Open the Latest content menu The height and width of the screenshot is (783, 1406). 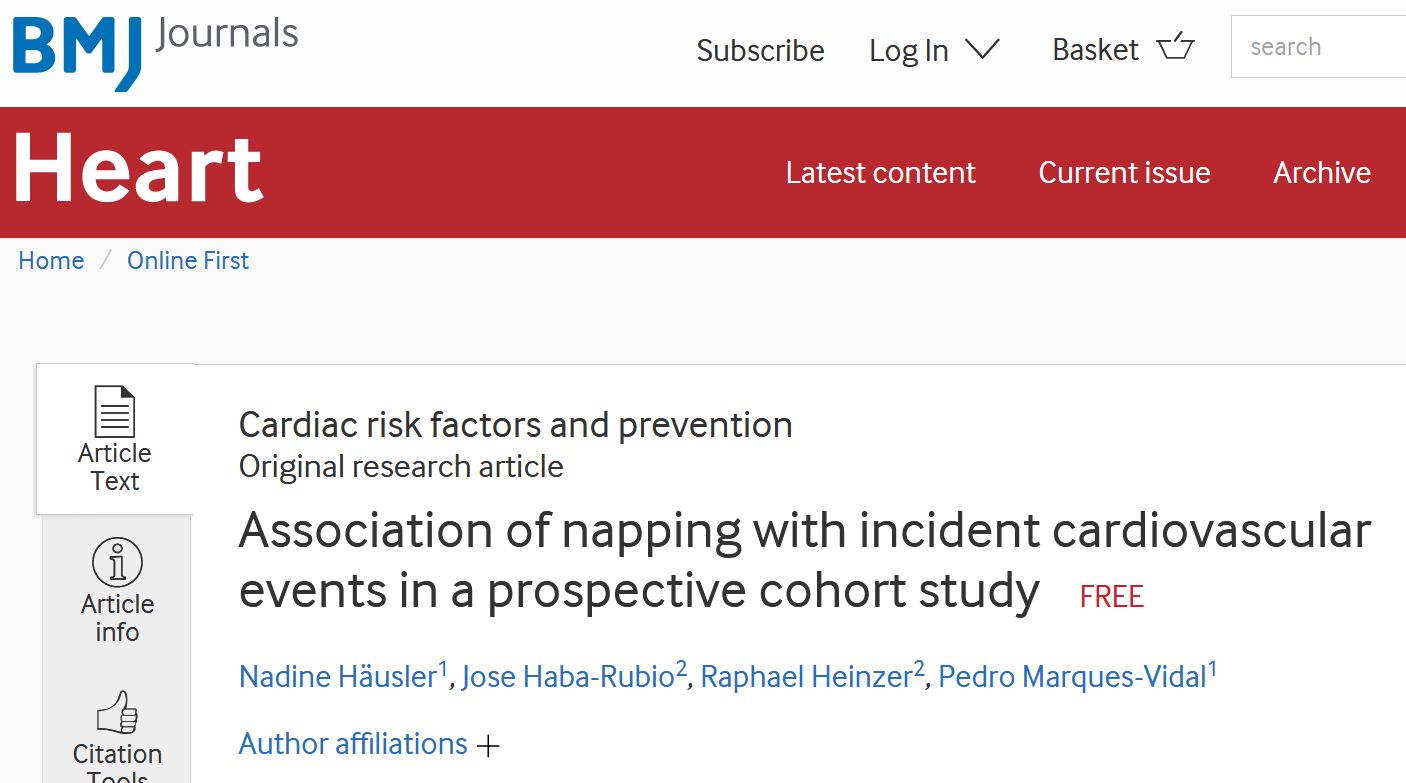point(880,173)
